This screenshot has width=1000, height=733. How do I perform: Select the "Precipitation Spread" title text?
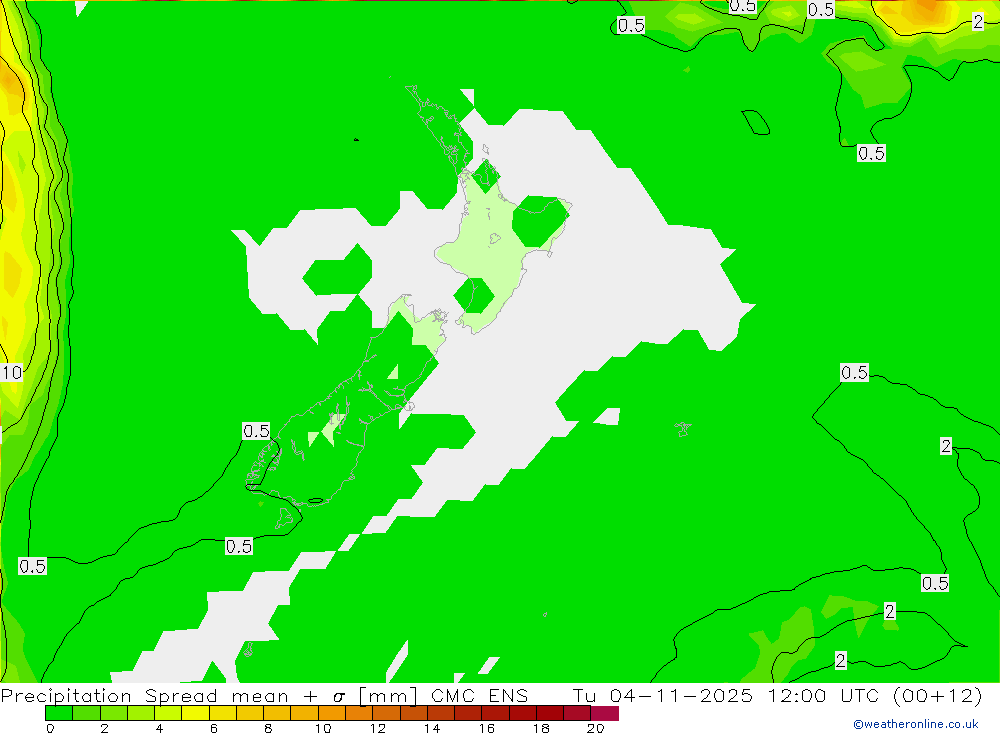click(x=109, y=695)
